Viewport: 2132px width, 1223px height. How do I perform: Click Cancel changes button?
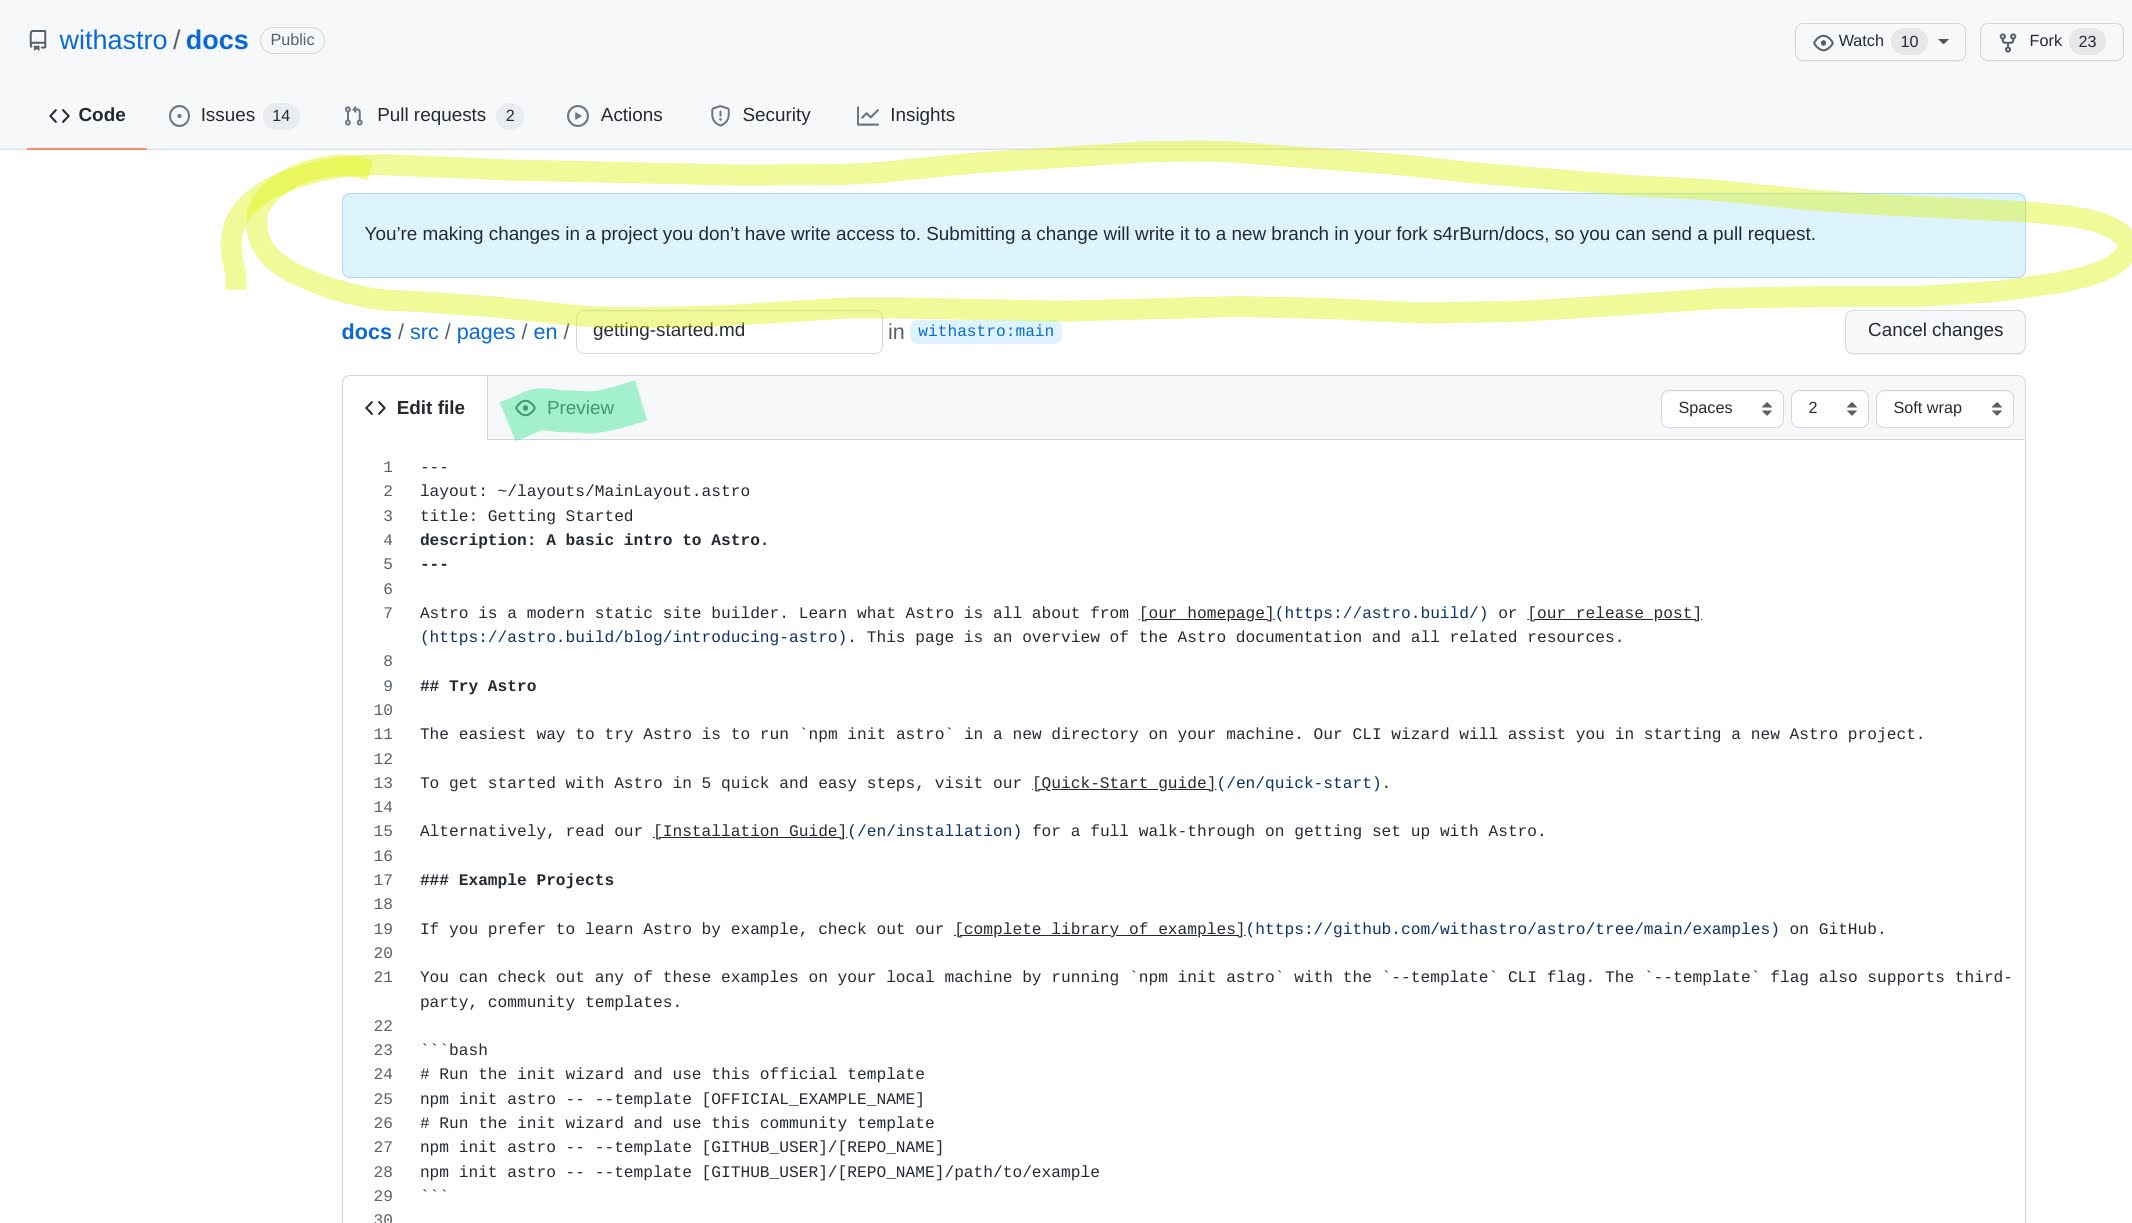click(x=1934, y=331)
